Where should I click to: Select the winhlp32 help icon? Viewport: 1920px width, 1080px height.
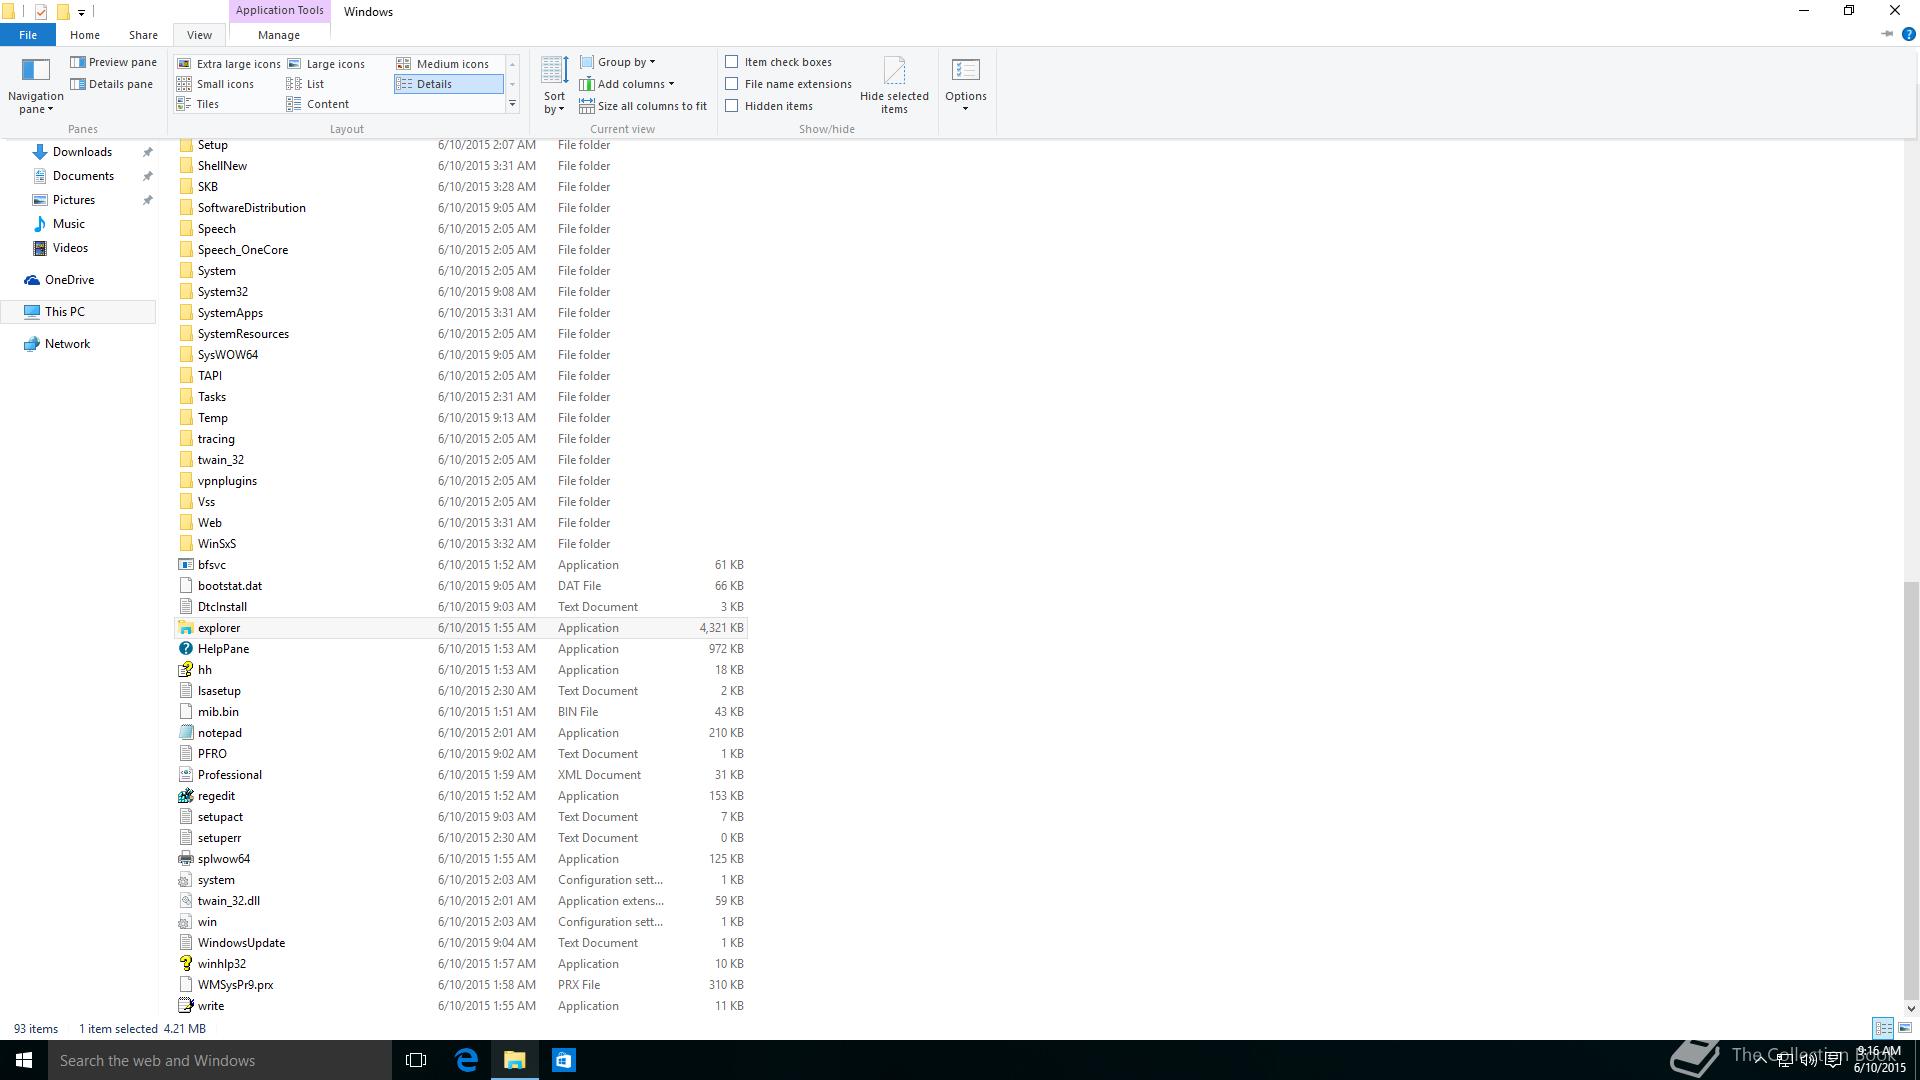(185, 964)
